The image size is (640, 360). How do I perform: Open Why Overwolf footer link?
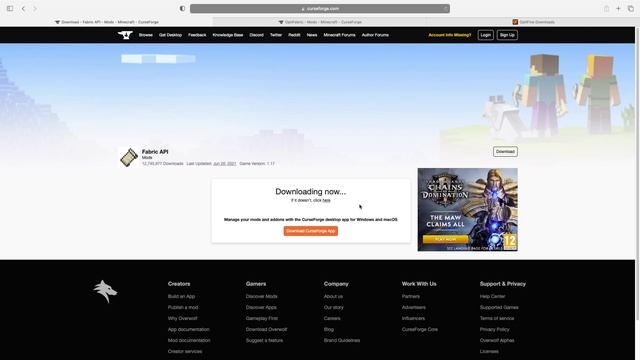(x=182, y=318)
